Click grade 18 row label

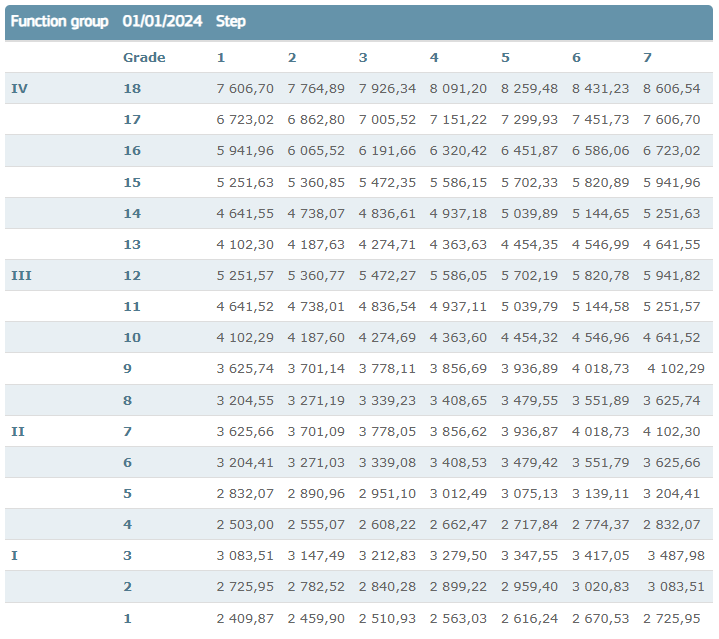132,89
